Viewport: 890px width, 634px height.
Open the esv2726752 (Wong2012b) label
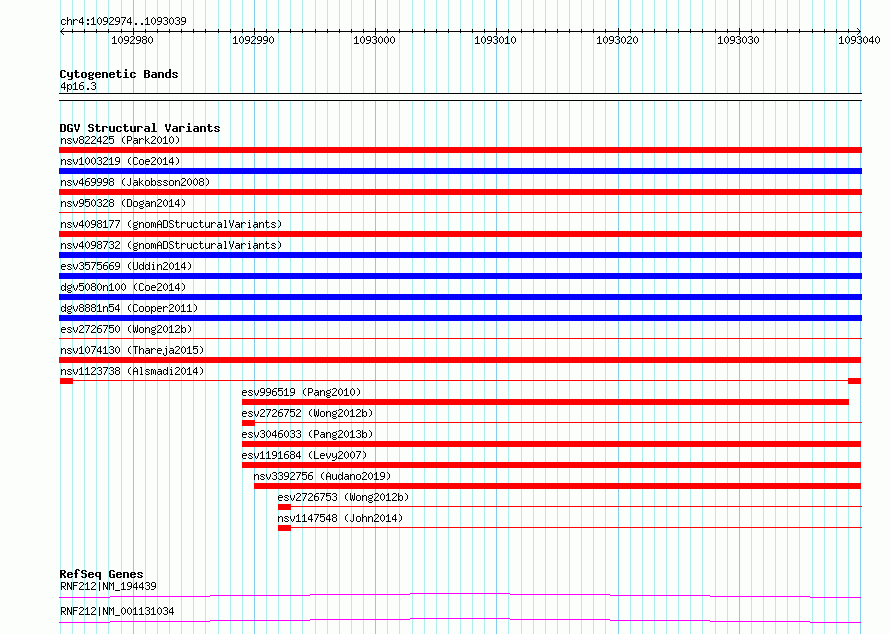[307, 413]
